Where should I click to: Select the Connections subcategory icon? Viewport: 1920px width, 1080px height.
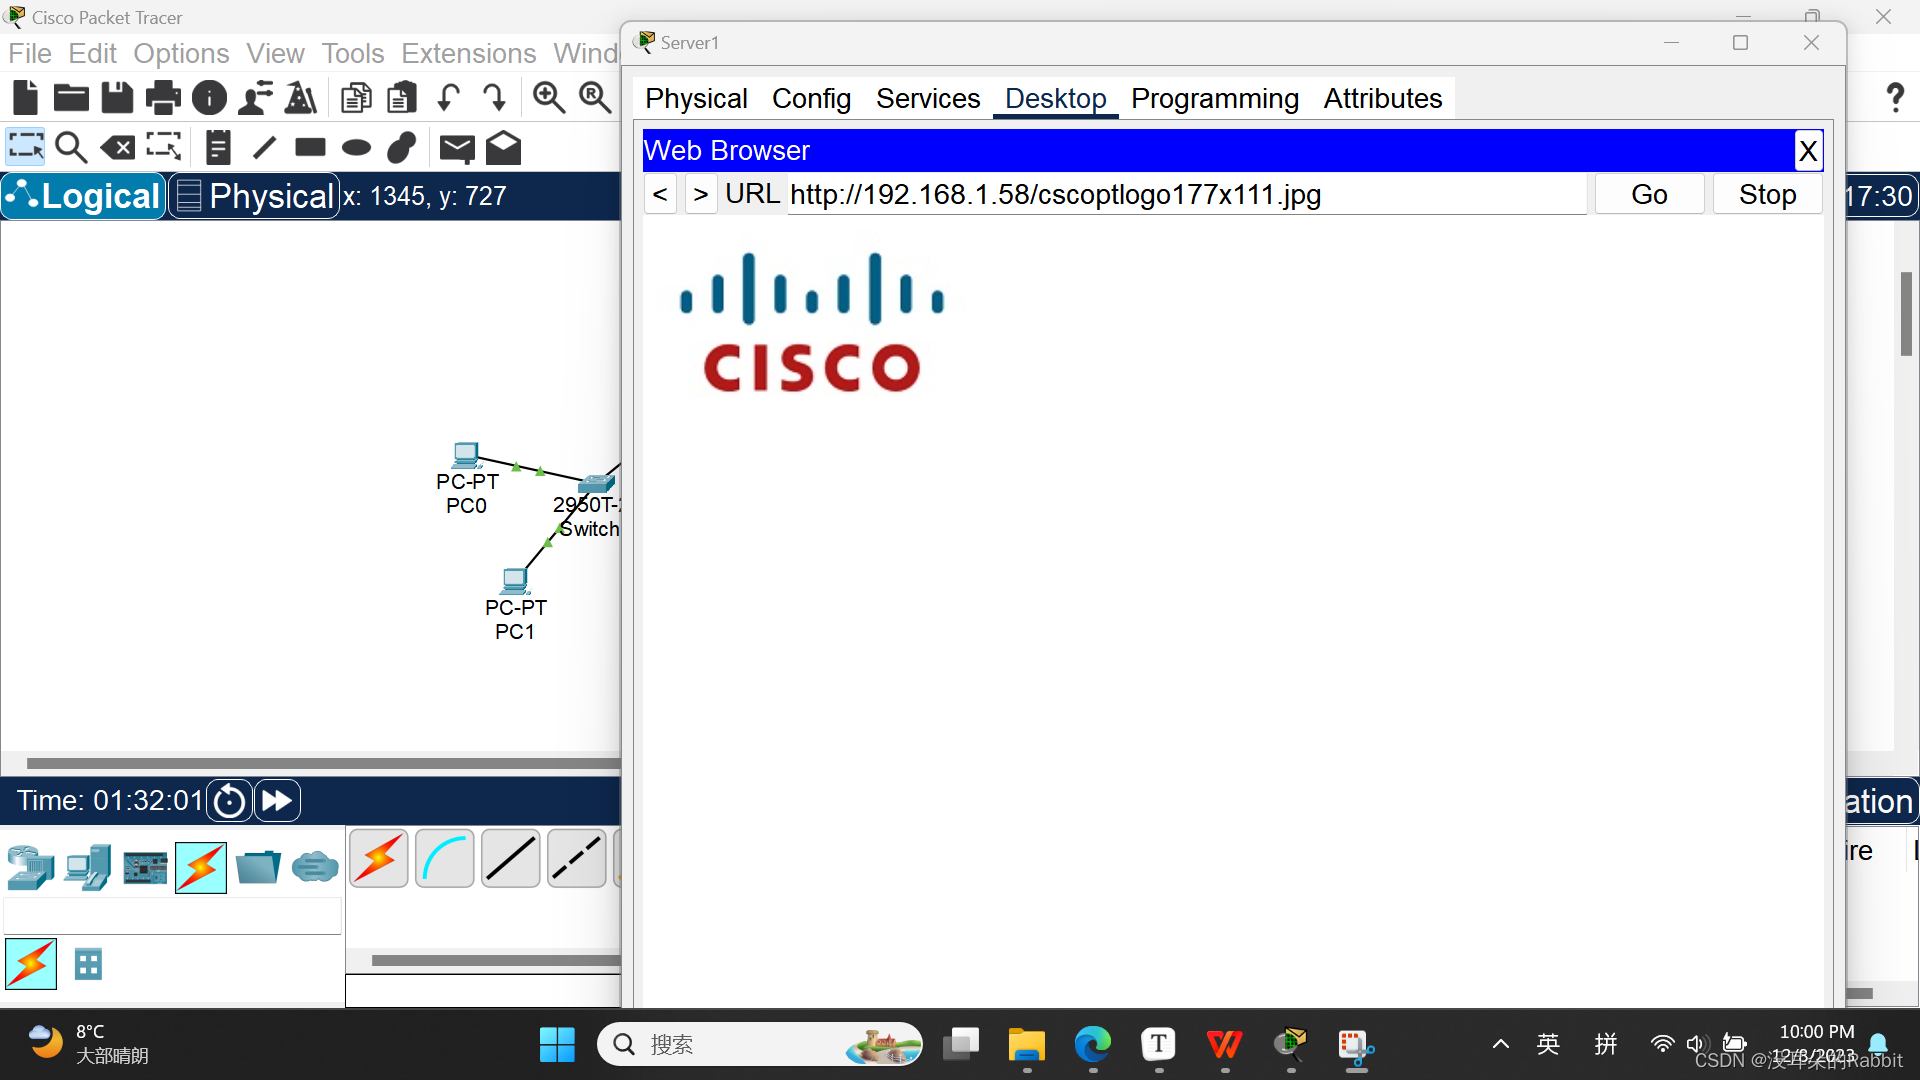[x=31, y=964]
